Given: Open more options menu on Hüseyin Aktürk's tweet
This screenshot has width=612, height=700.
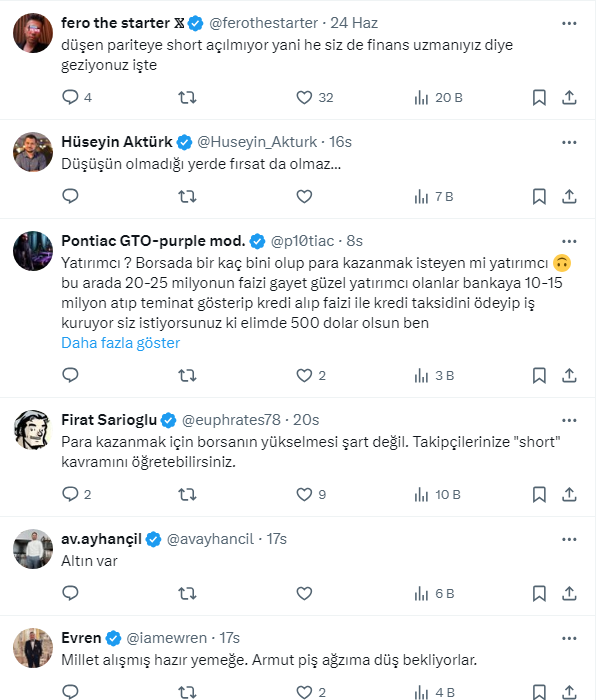Looking at the screenshot, I should (569, 141).
